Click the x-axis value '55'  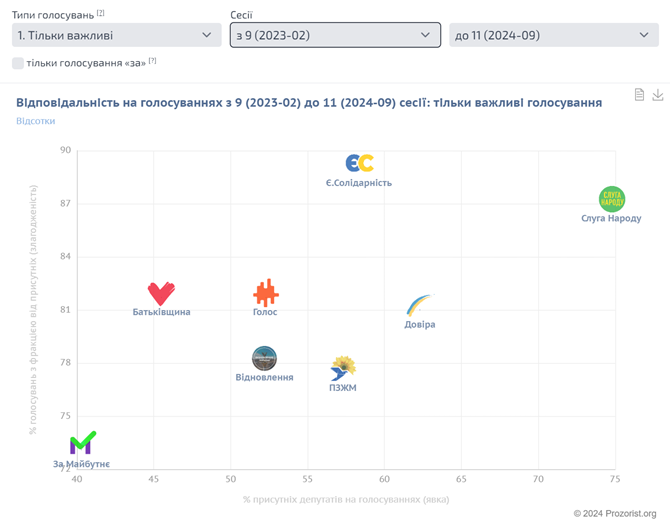coord(307,479)
